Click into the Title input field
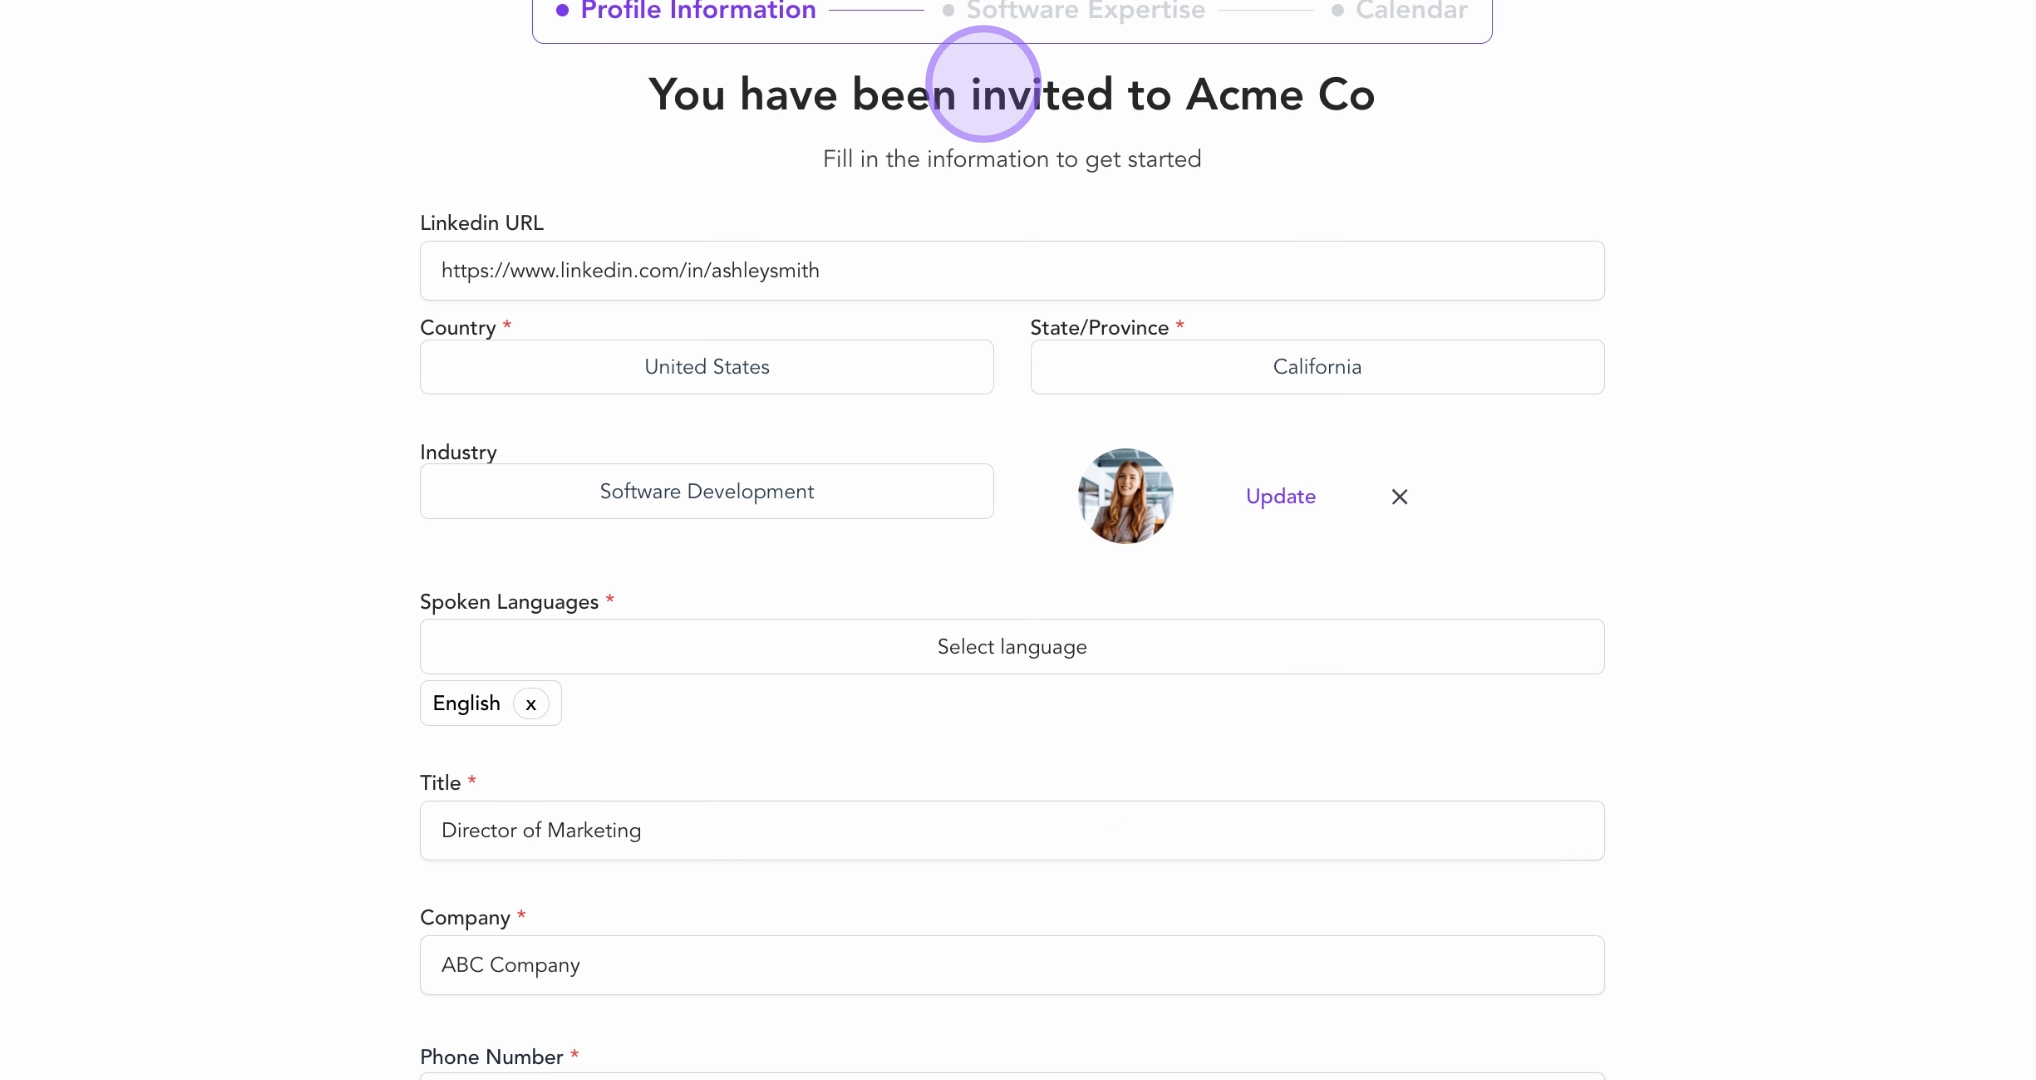 [x=1011, y=830]
